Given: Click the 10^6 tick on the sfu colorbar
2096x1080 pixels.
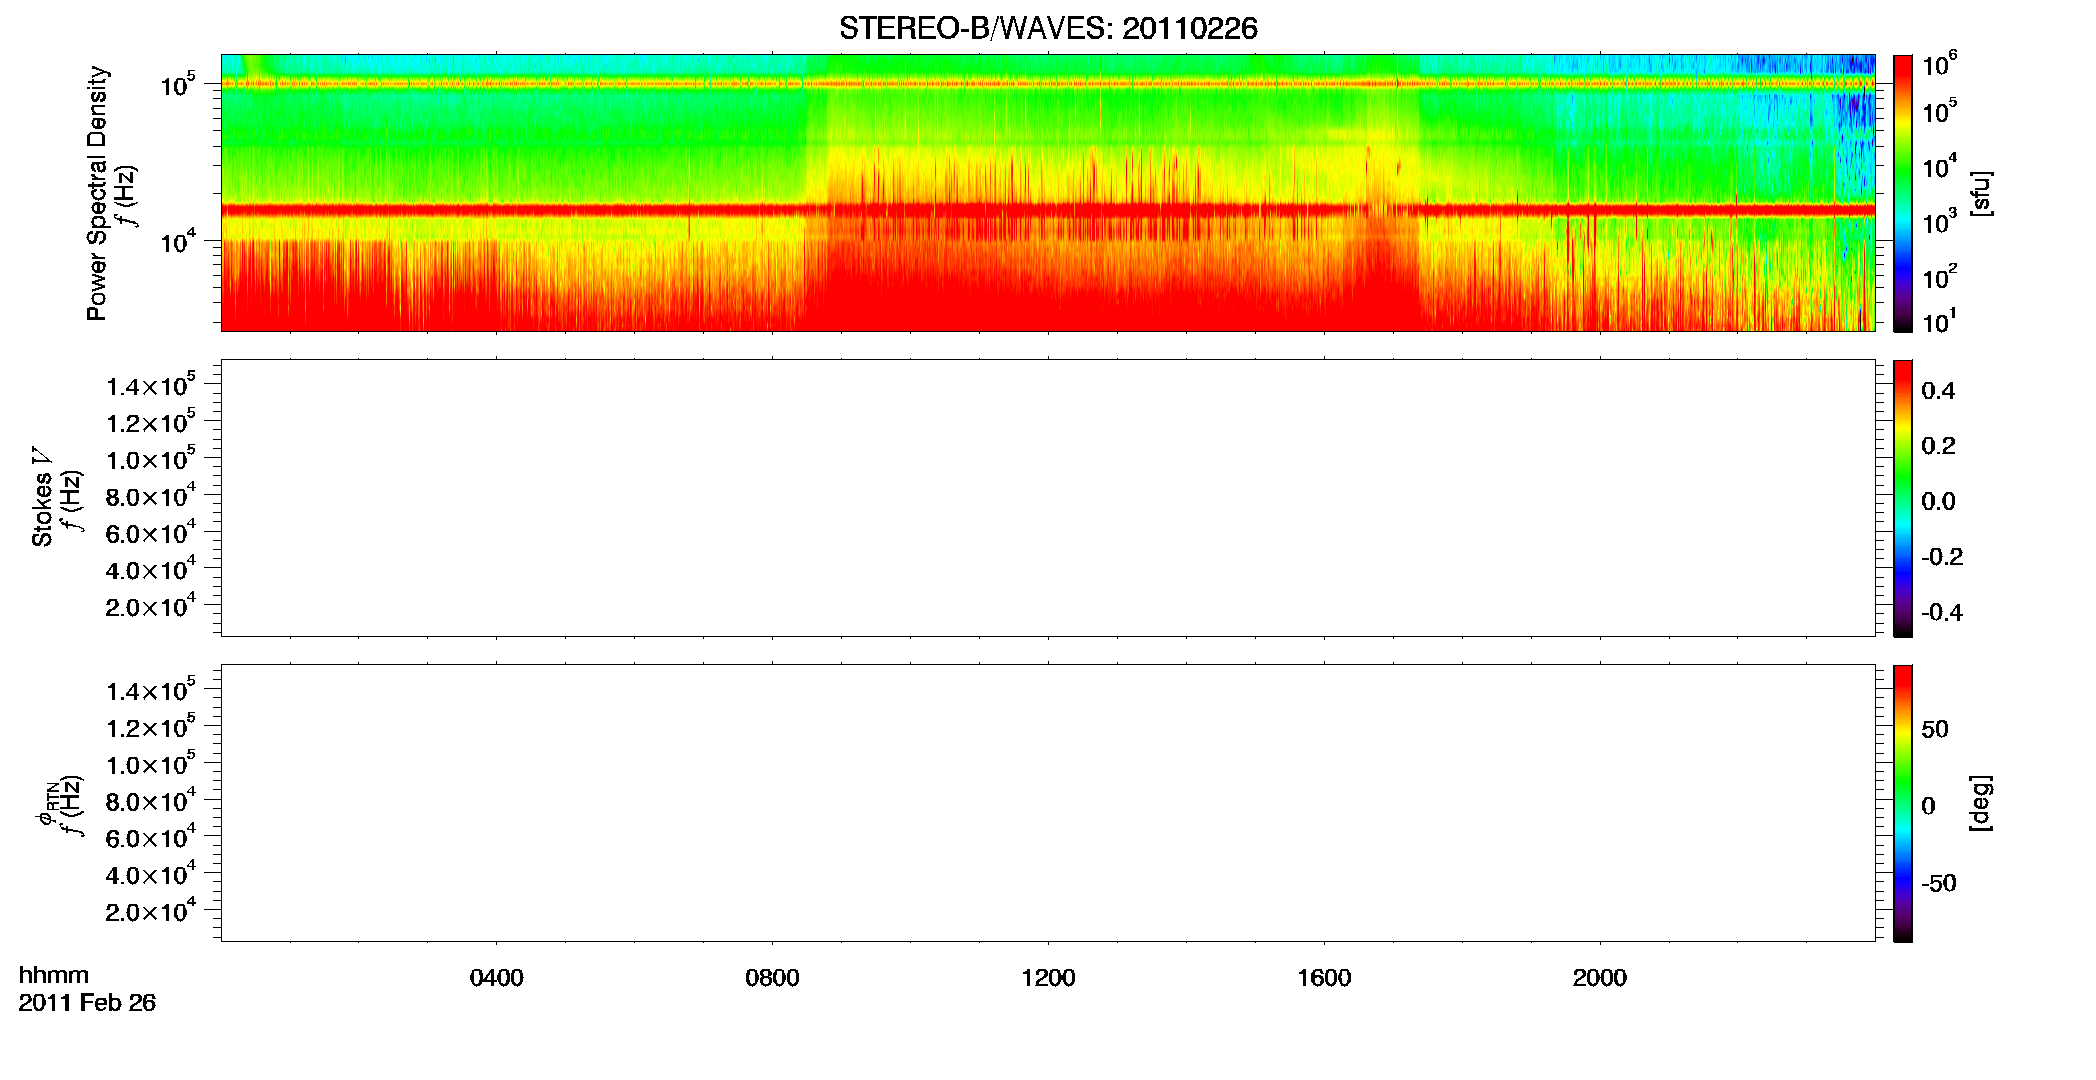Looking at the screenshot, I should point(1940,64).
